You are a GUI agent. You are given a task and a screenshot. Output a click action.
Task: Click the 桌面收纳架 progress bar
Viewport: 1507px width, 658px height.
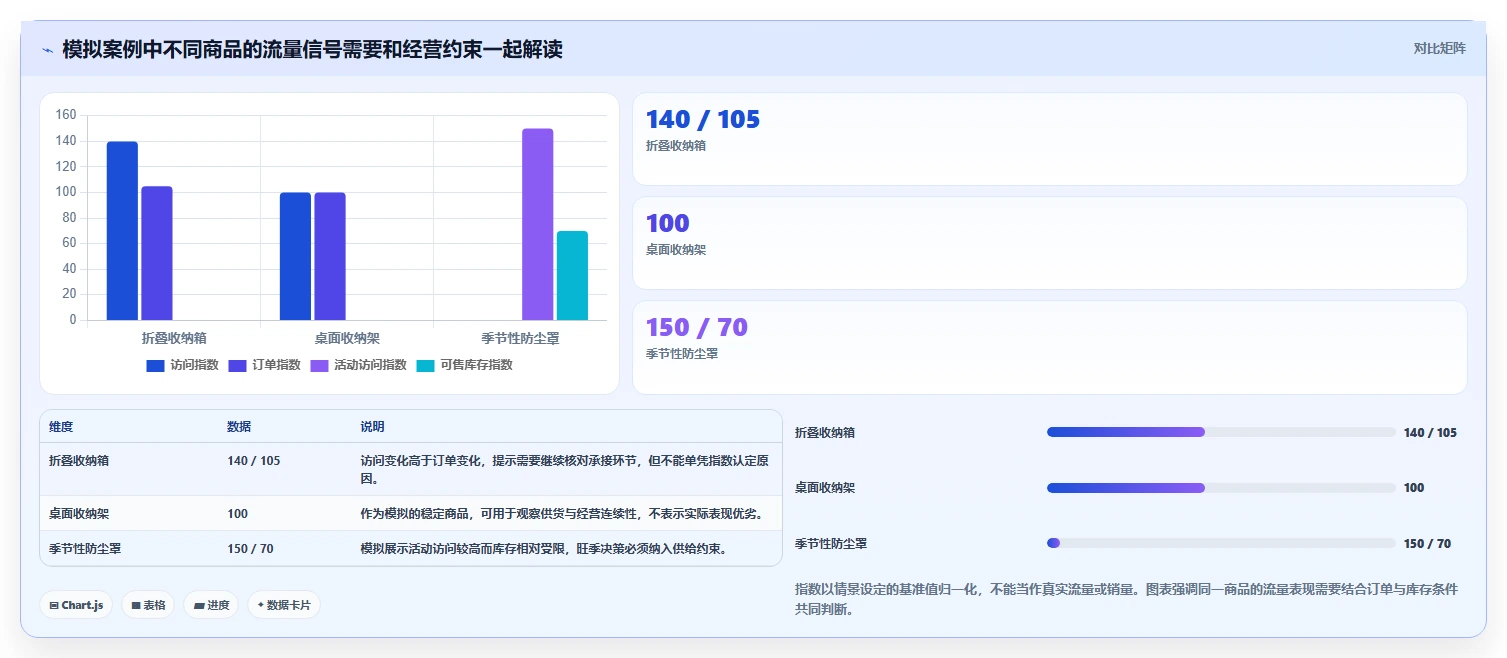coord(1221,488)
